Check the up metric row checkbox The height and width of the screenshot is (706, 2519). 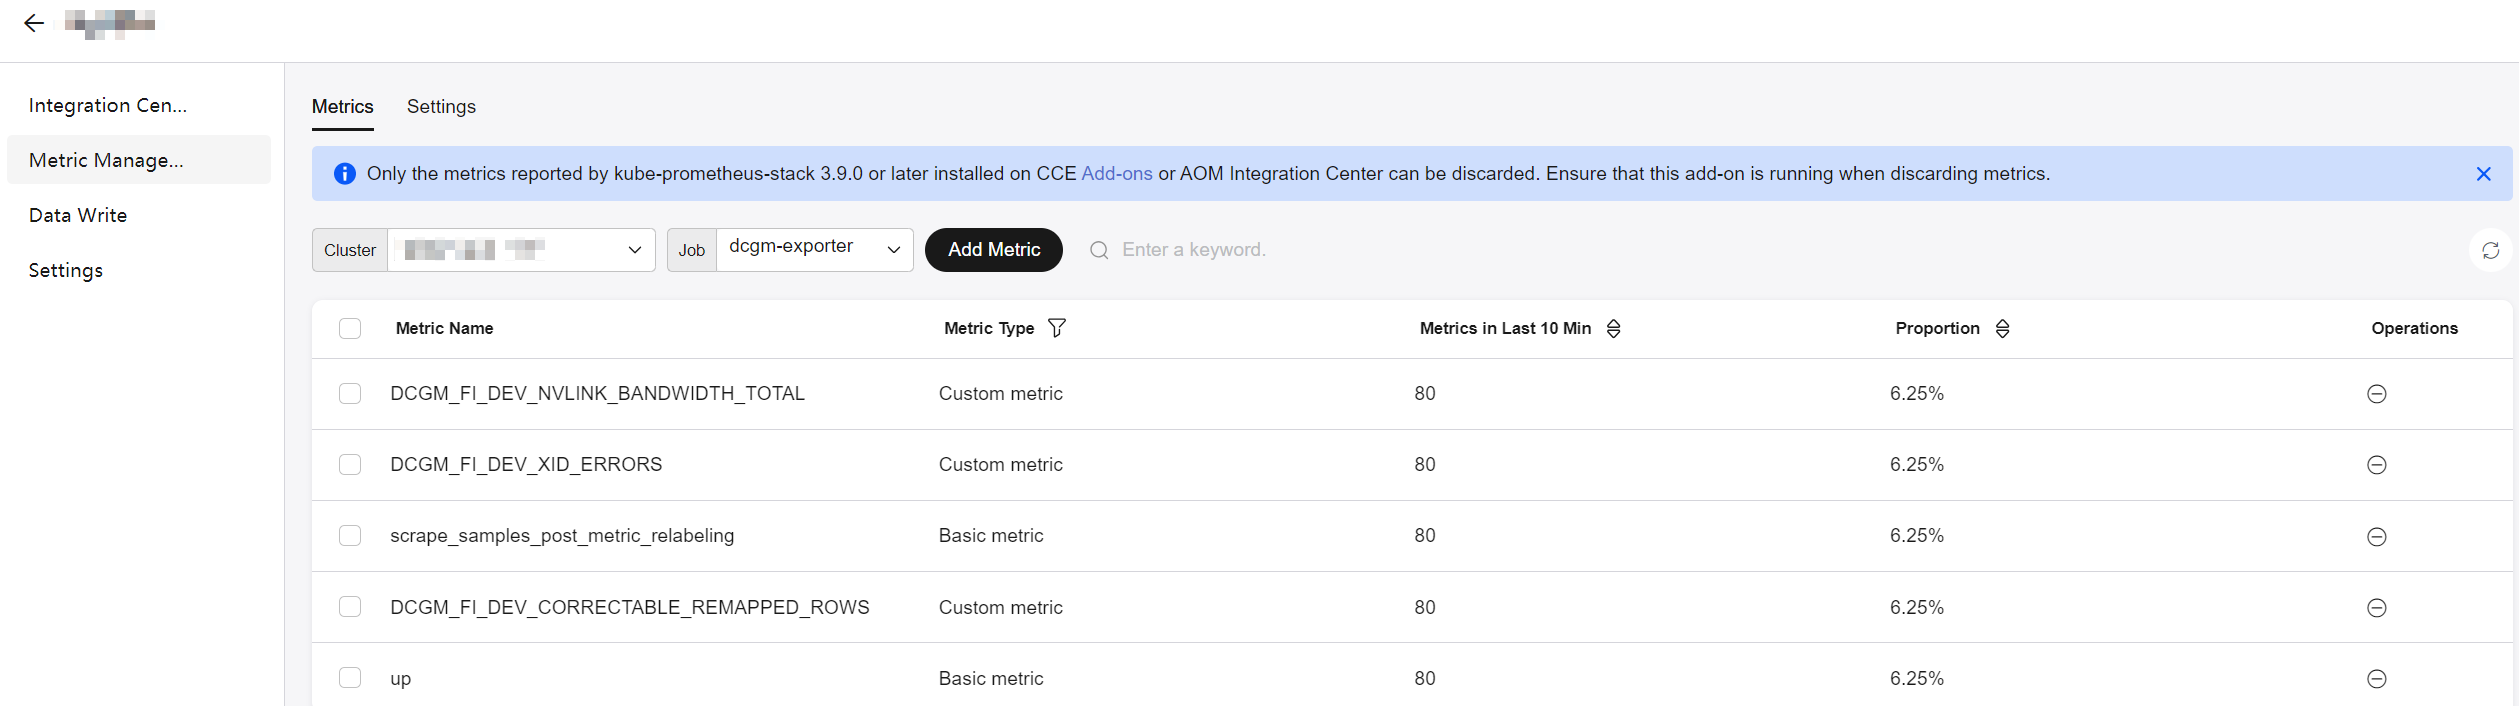pyautogui.click(x=350, y=677)
